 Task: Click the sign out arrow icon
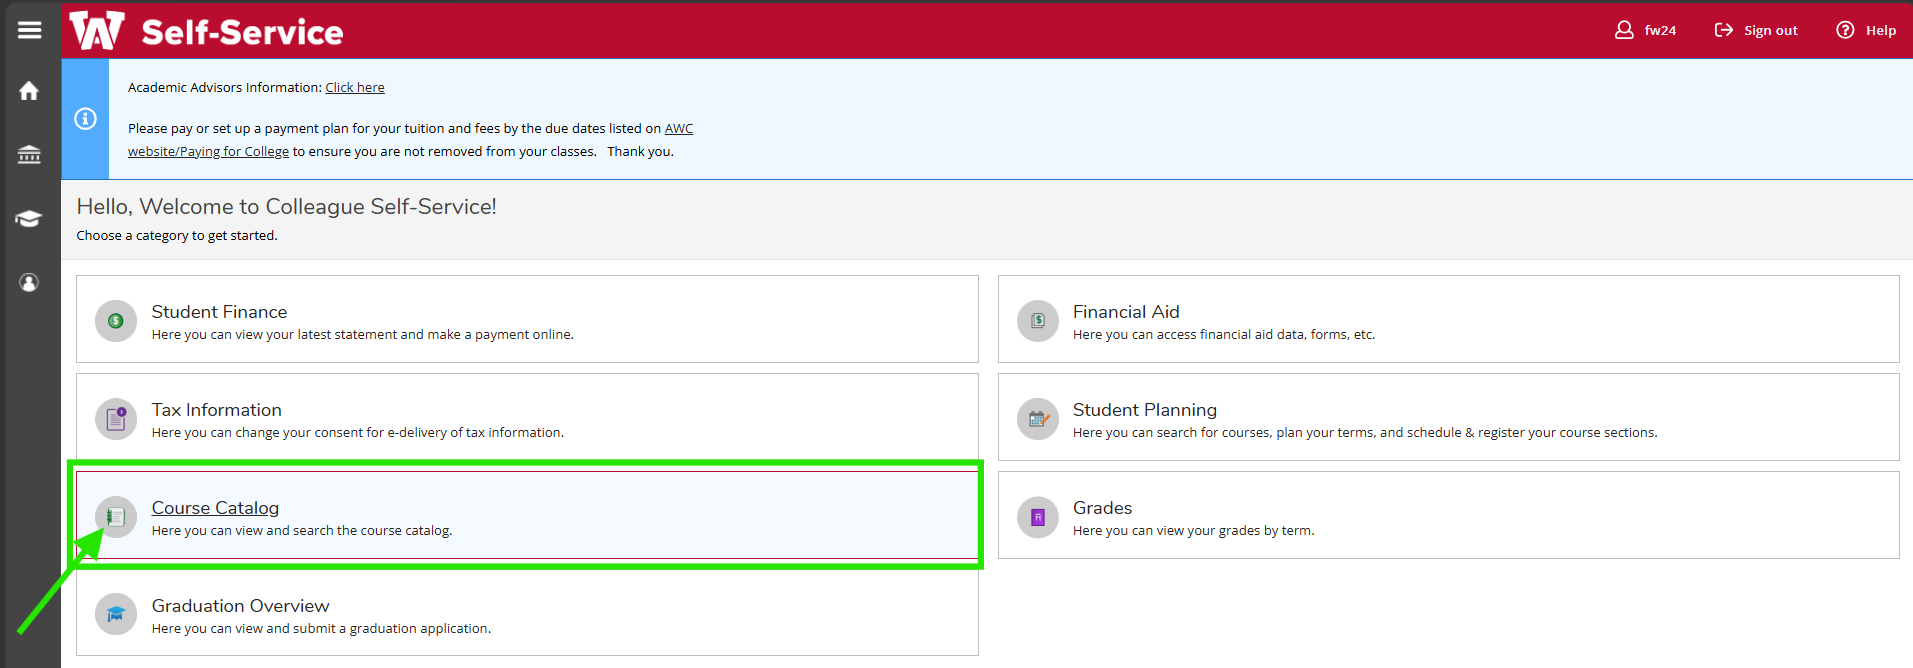click(1724, 30)
